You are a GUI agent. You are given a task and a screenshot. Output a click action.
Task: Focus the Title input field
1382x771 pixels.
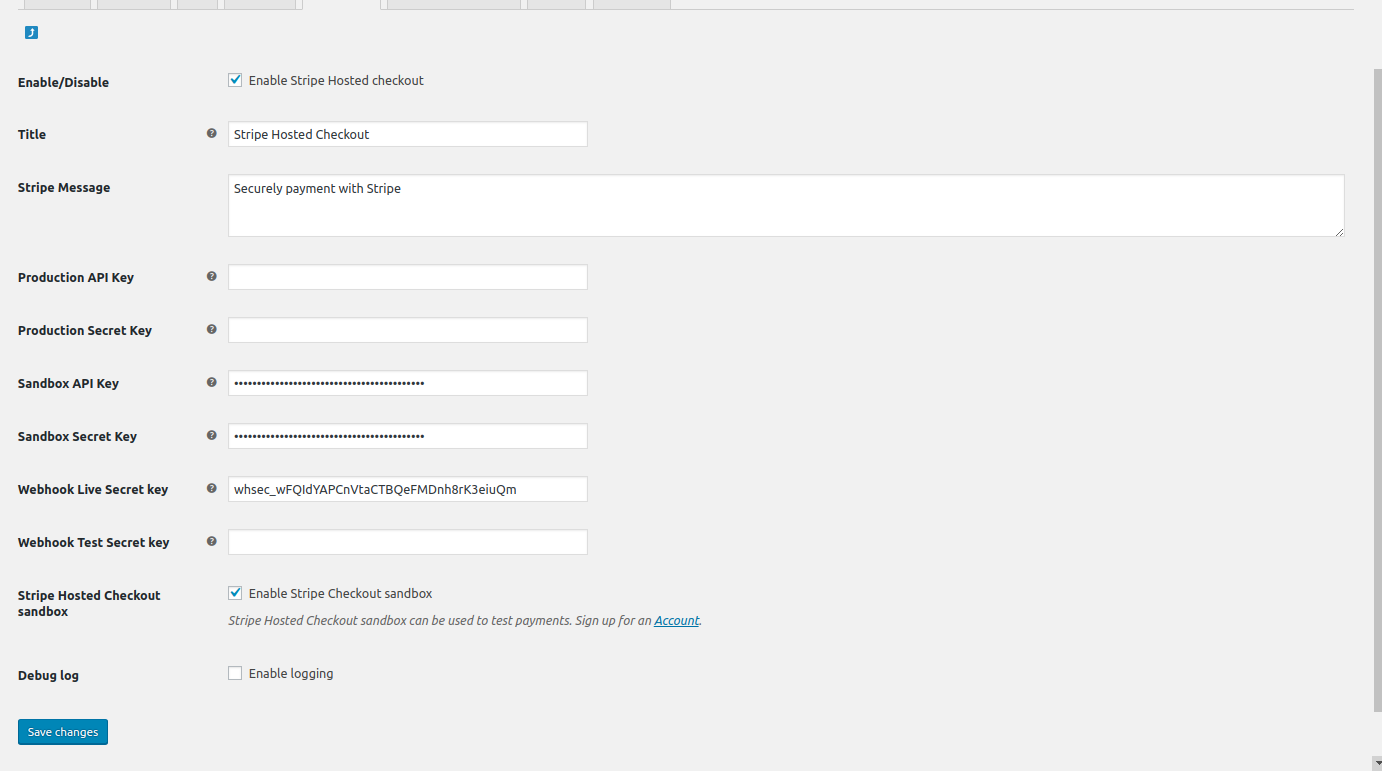tap(407, 134)
